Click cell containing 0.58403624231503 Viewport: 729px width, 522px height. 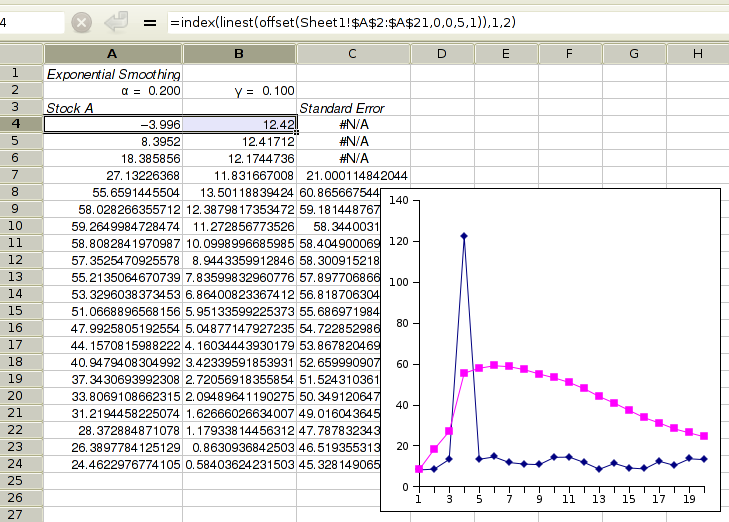pos(239,464)
